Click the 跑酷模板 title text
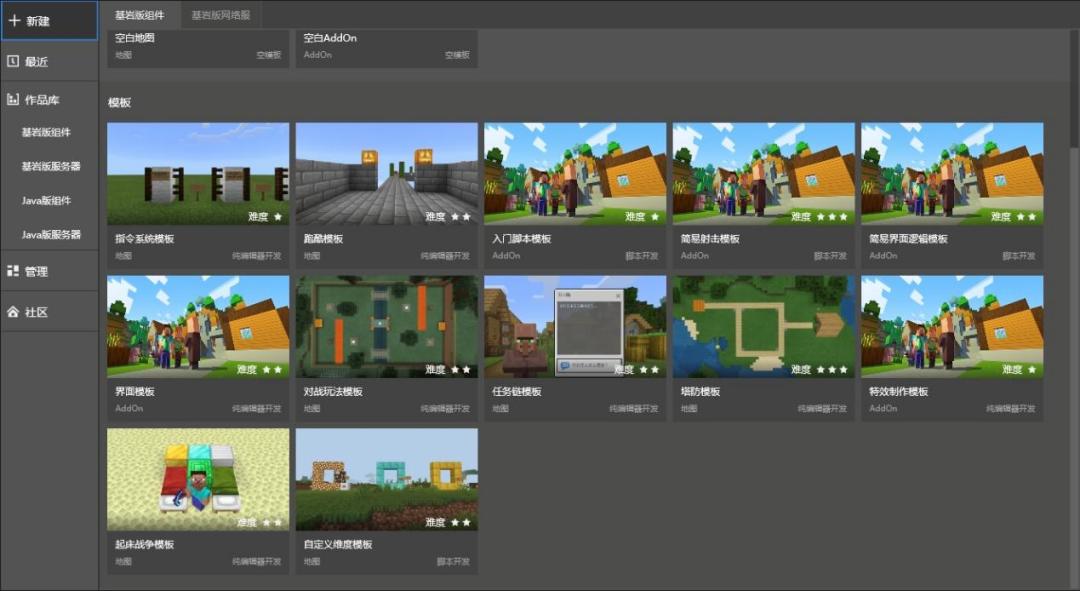Image resolution: width=1080 pixels, height=591 pixels. pyautogui.click(x=323, y=238)
